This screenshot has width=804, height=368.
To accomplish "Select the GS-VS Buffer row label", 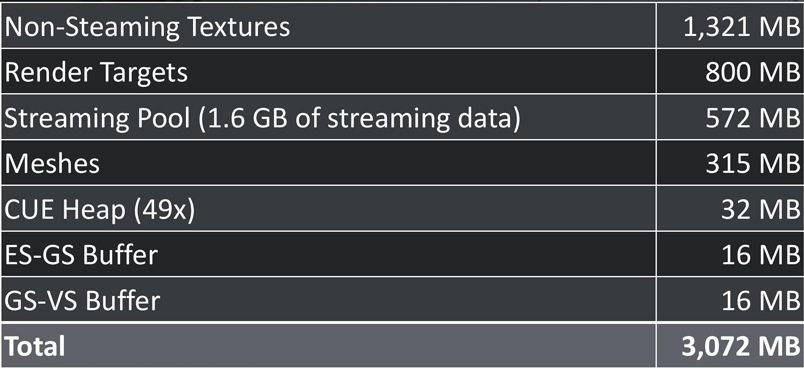I will point(82,301).
